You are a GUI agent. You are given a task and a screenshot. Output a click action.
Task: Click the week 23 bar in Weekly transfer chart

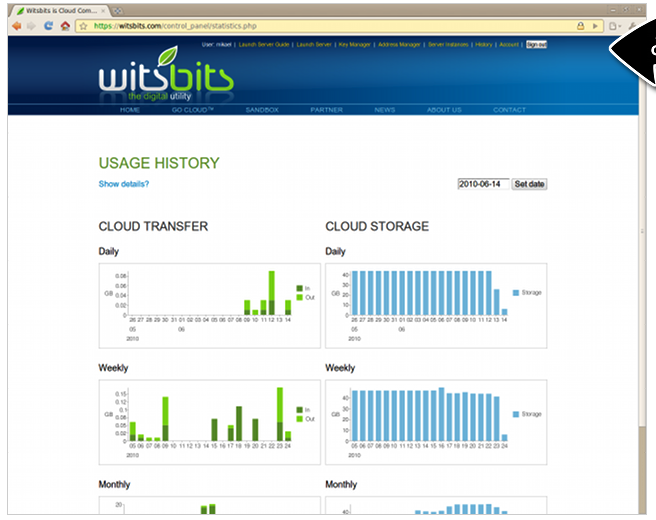[280, 414]
